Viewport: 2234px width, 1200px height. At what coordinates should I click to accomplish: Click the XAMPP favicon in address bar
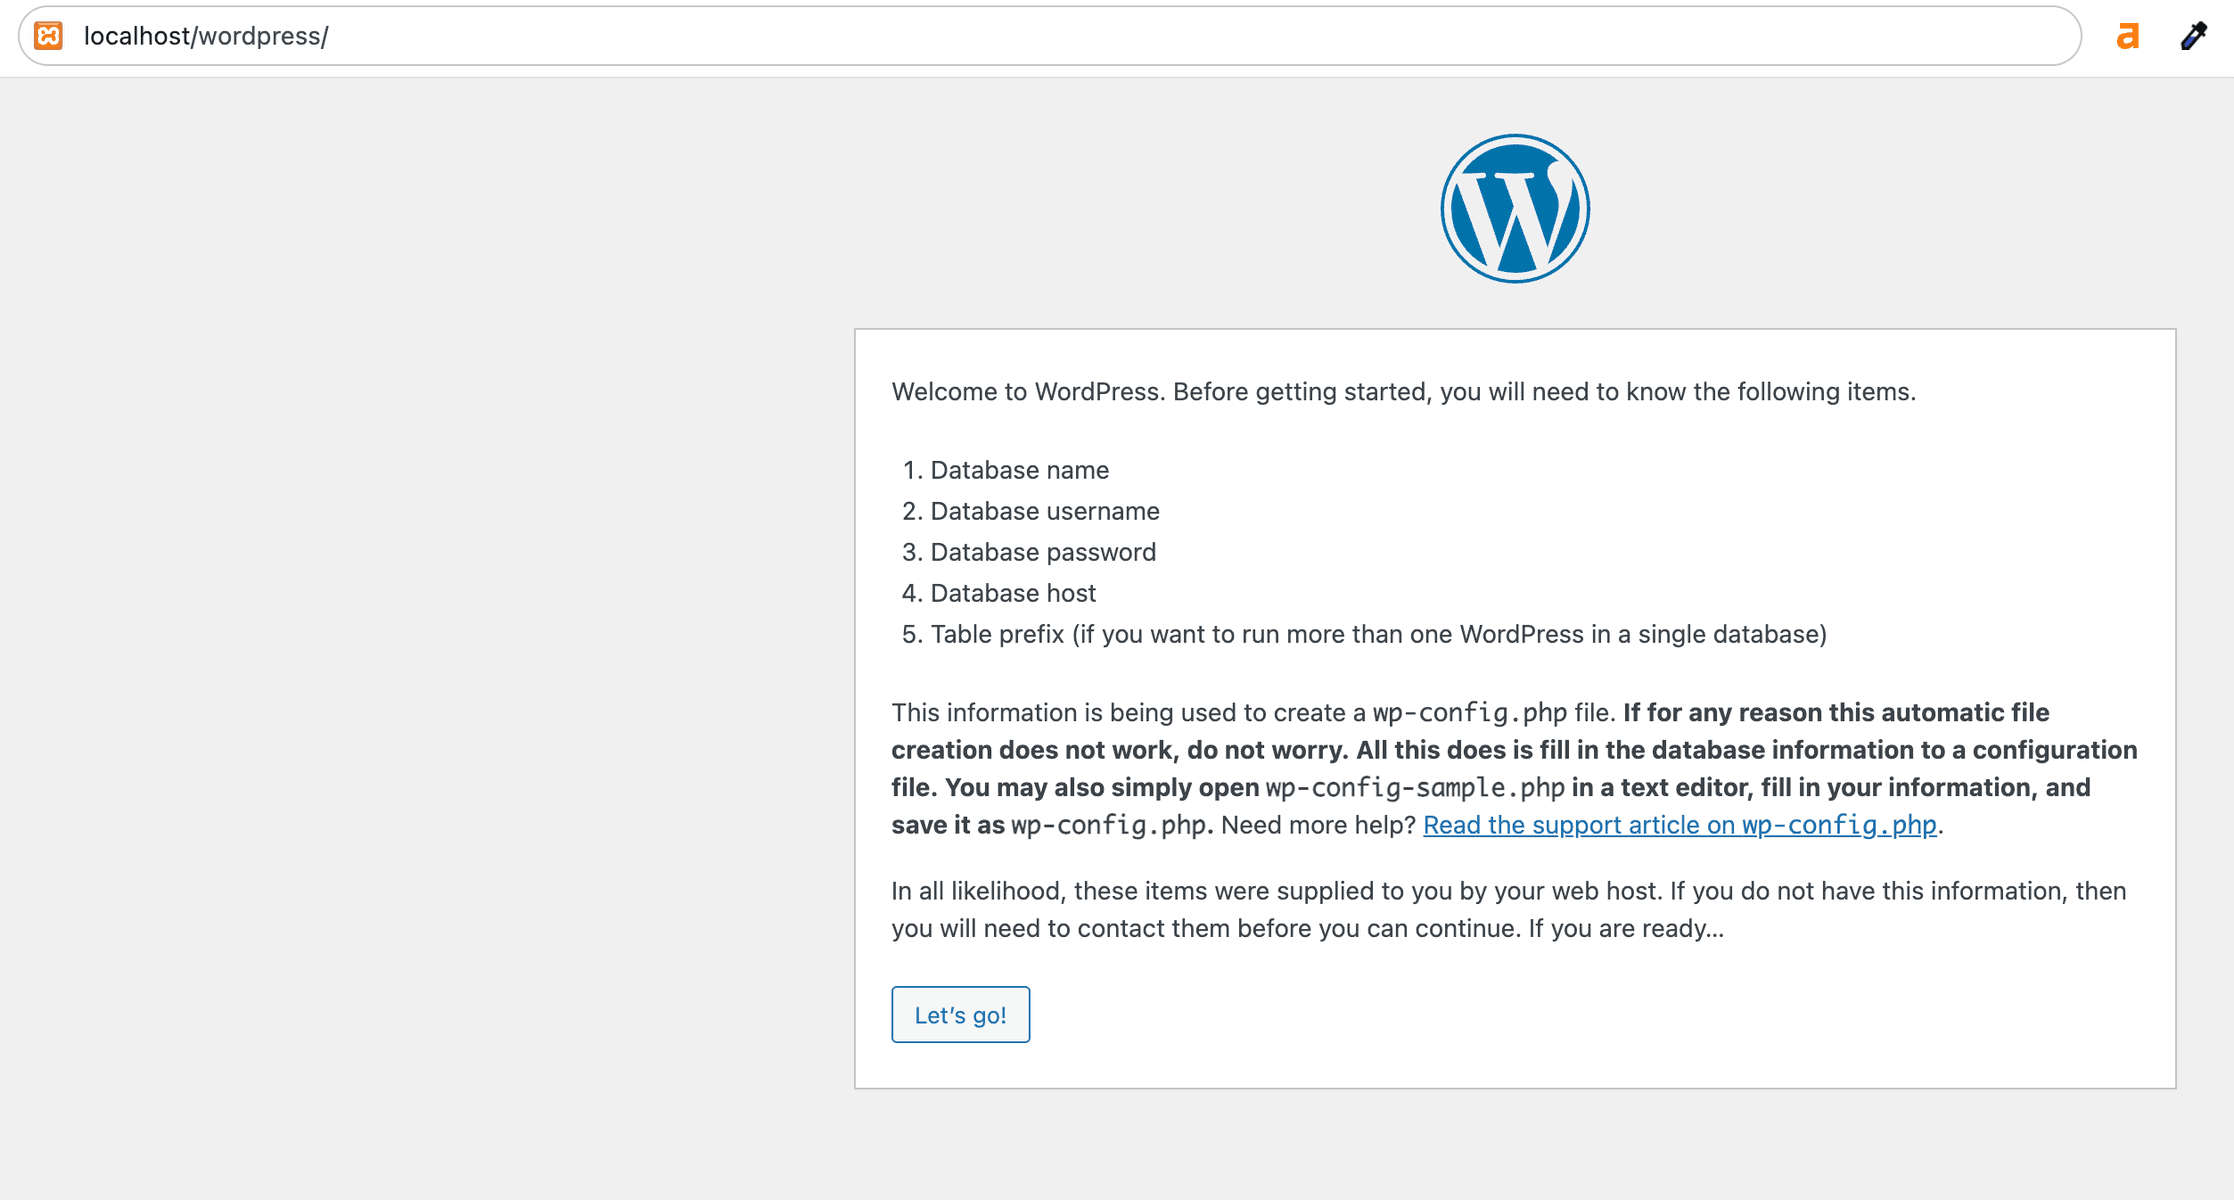click(x=48, y=36)
